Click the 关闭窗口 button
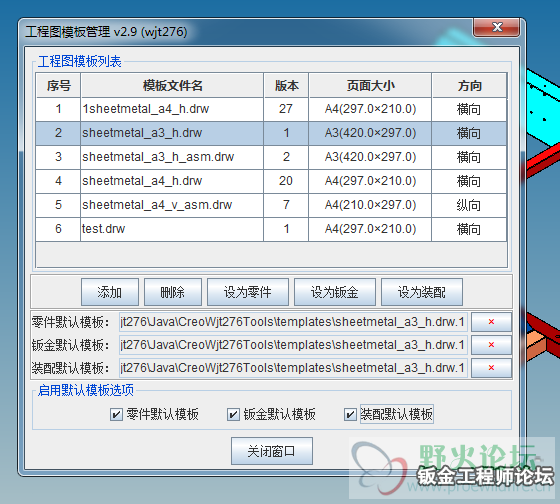 (x=272, y=451)
